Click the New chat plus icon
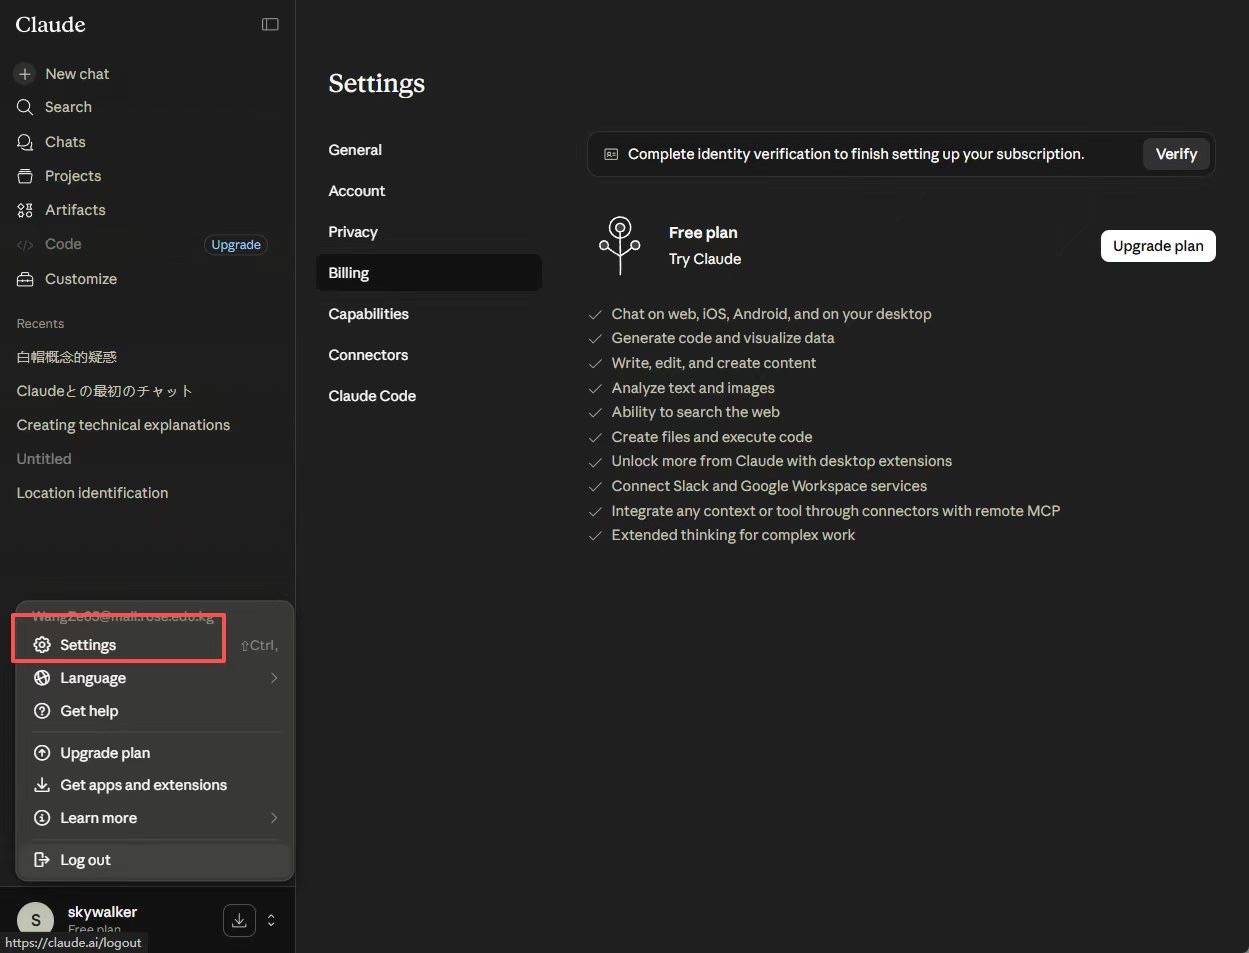The image size is (1249, 953). pos(25,74)
